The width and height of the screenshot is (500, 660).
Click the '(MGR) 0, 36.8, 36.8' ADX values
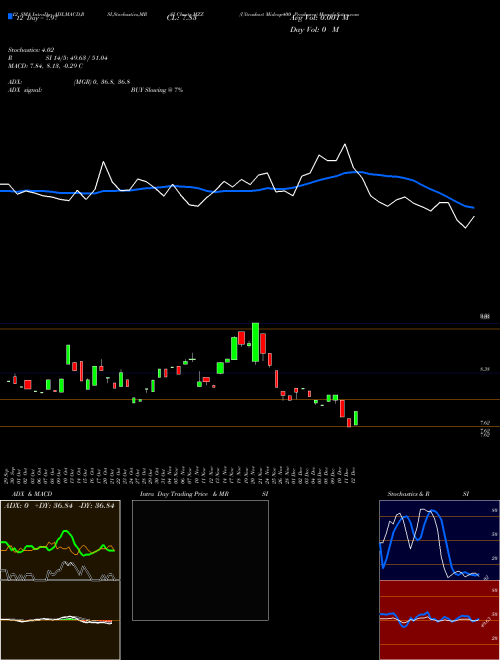(102, 82)
